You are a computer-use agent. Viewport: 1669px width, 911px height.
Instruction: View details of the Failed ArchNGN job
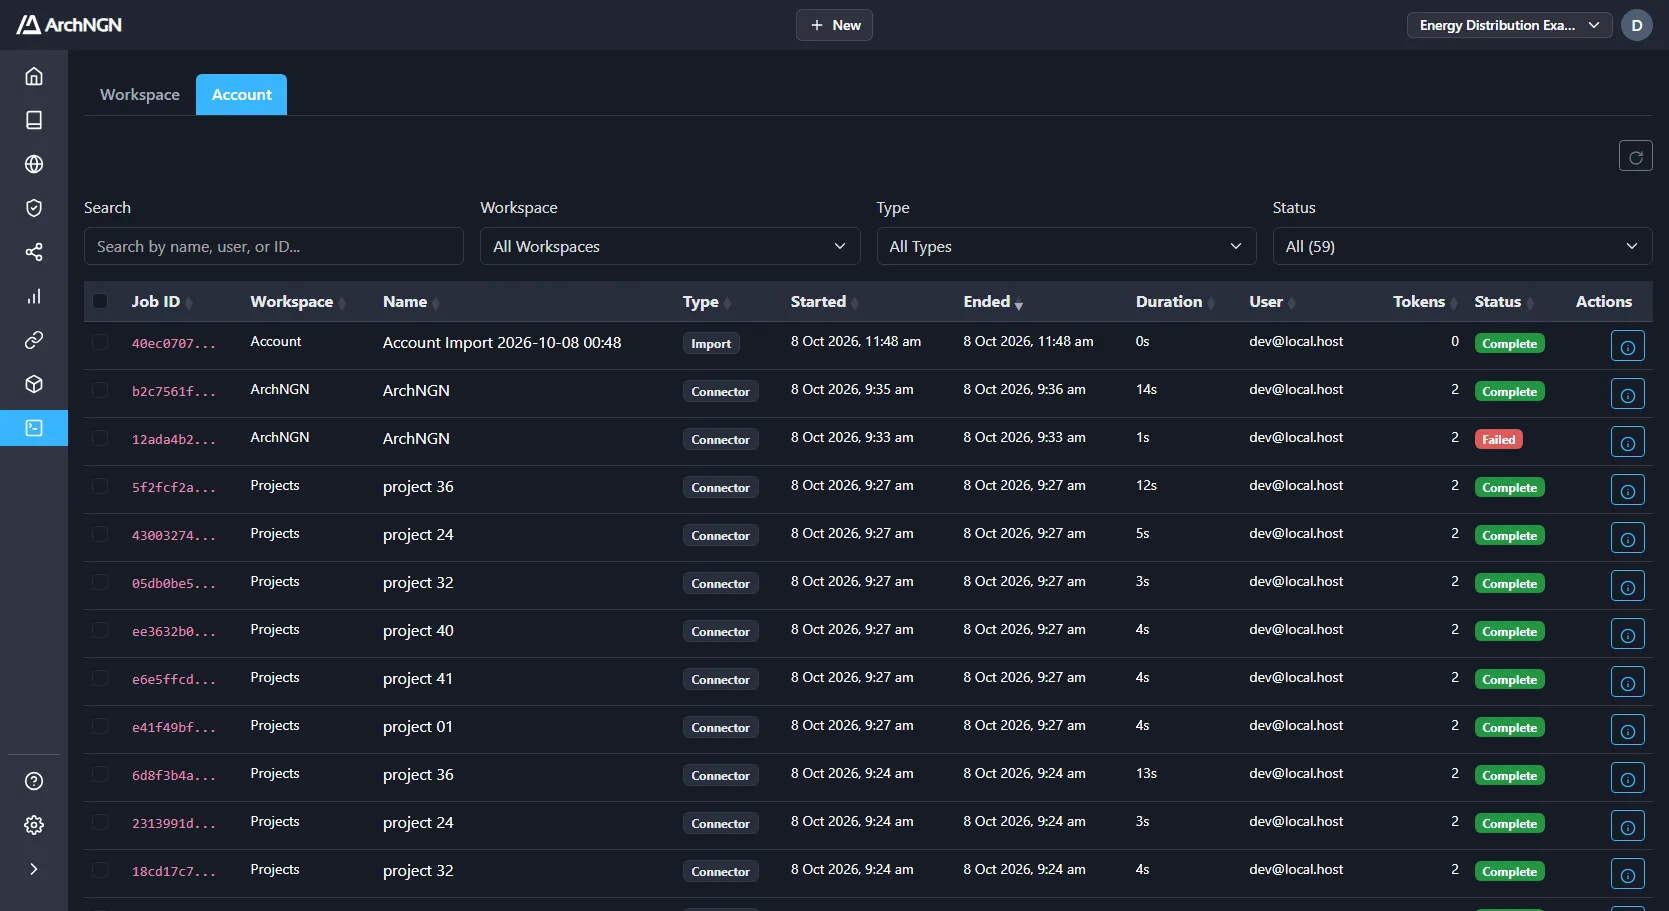[1628, 442]
